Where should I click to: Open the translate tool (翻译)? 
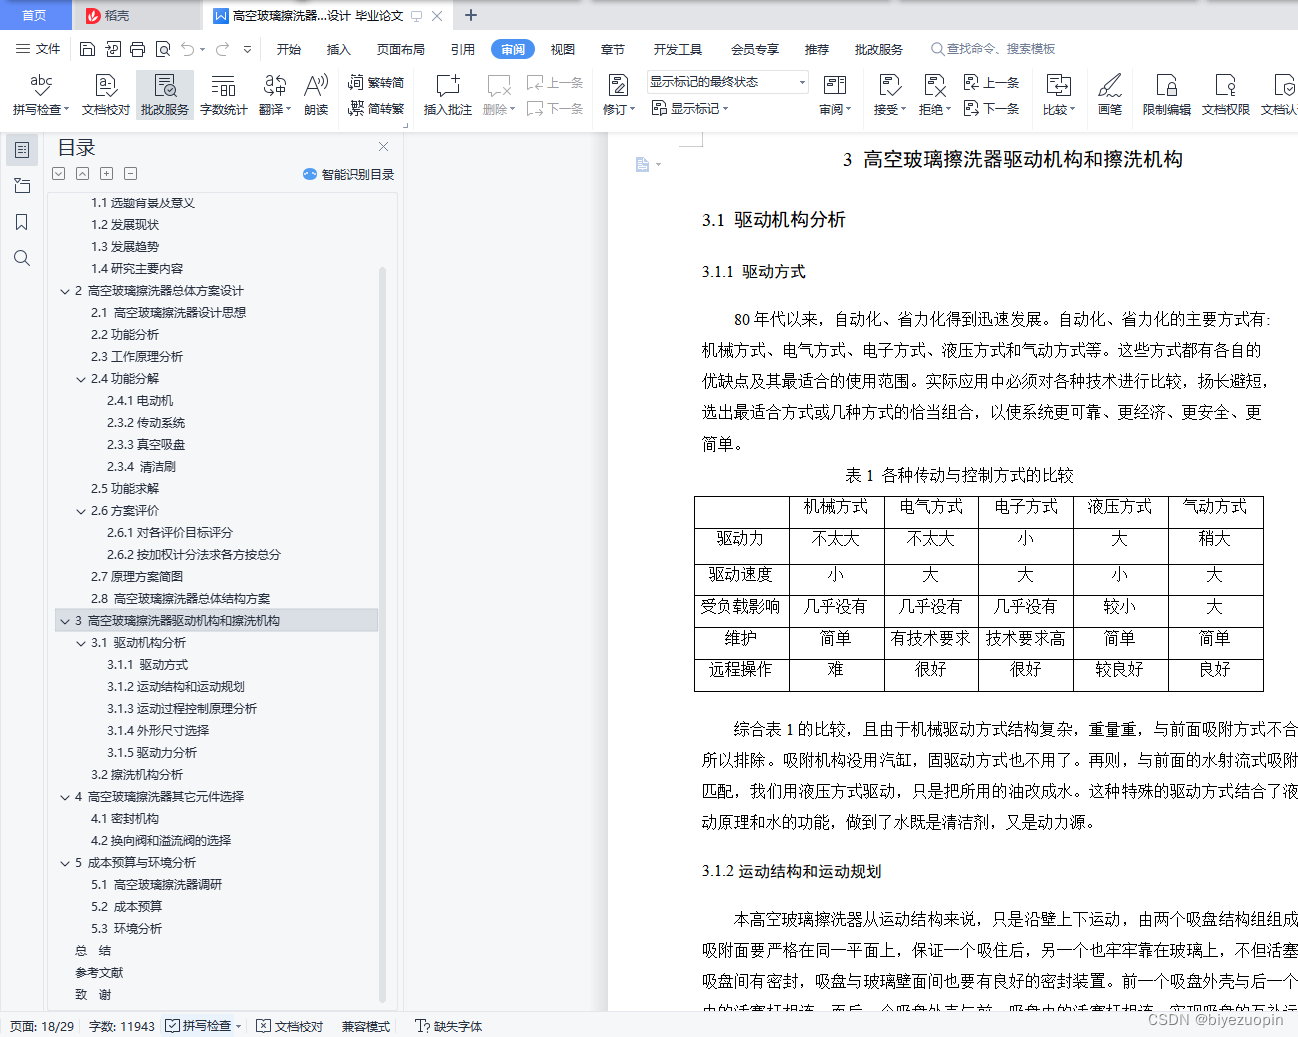click(x=274, y=95)
